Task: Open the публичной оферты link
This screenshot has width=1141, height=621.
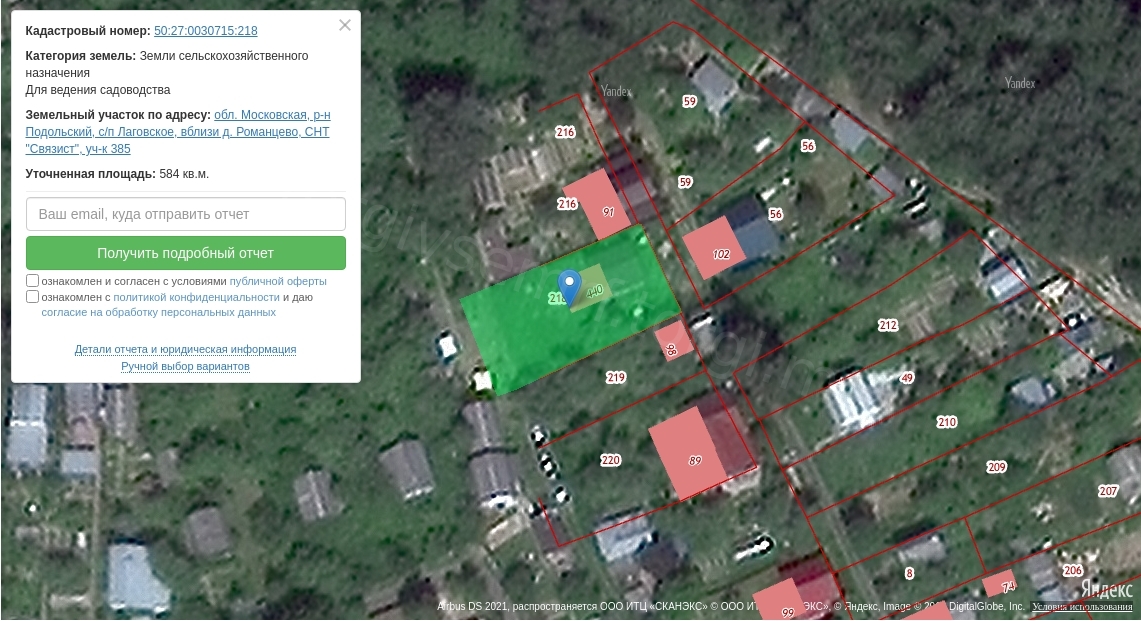Action: click(278, 281)
